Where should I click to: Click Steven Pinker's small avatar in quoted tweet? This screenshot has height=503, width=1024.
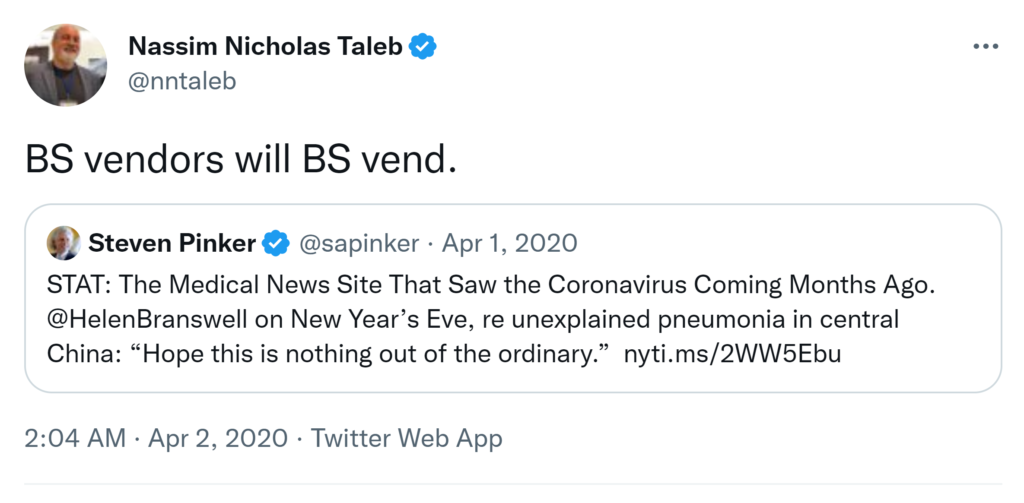click(61, 242)
